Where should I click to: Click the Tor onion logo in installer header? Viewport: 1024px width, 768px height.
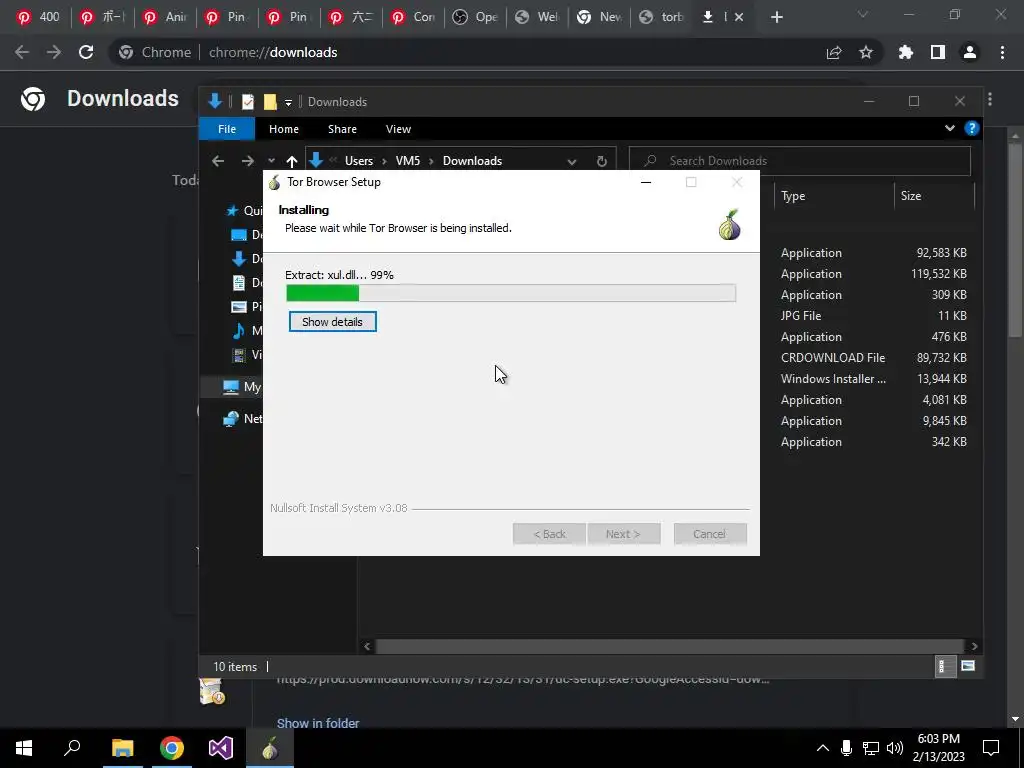click(x=729, y=225)
